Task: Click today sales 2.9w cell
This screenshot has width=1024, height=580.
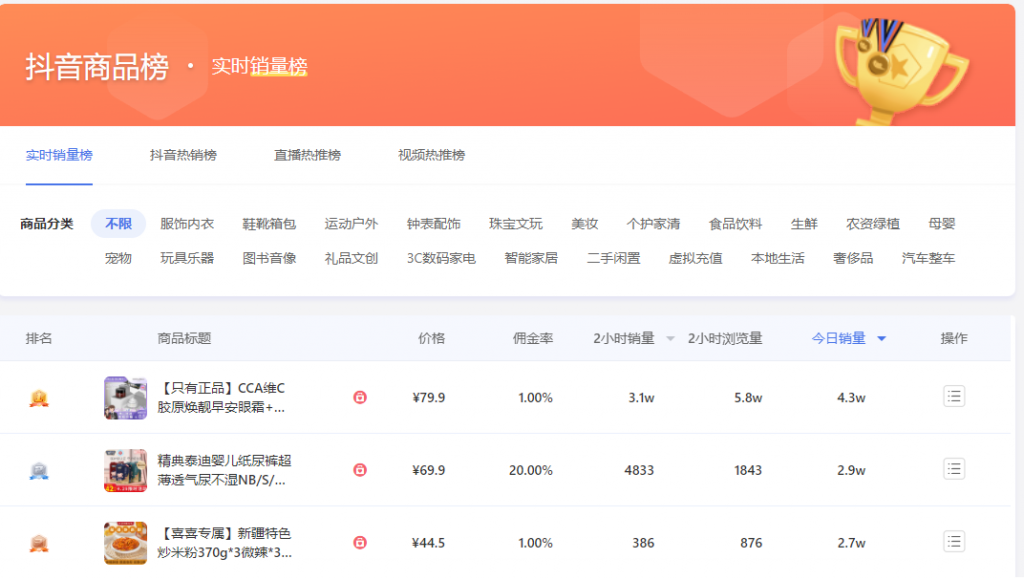Action: (x=851, y=470)
